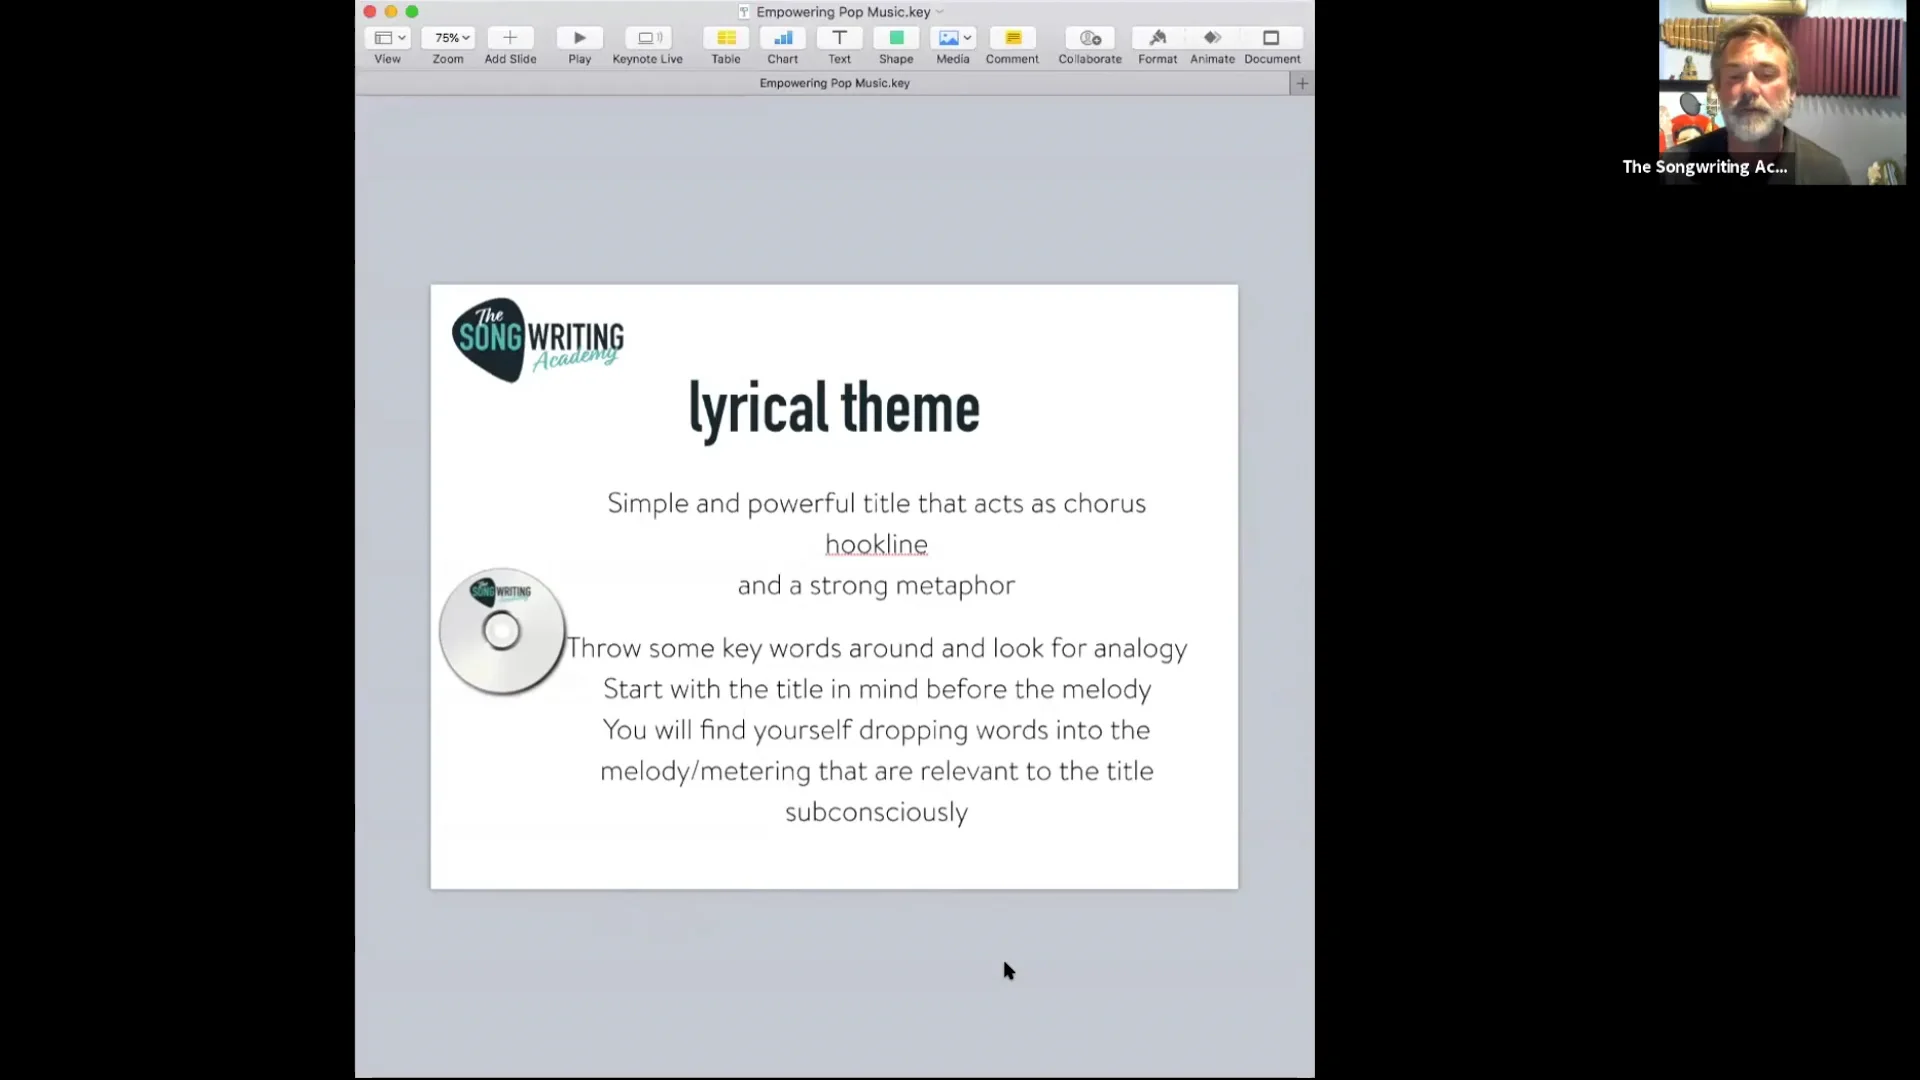Click the Play slideshow icon
The height and width of the screenshot is (1080, 1920).
pyautogui.click(x=579, y=38)
